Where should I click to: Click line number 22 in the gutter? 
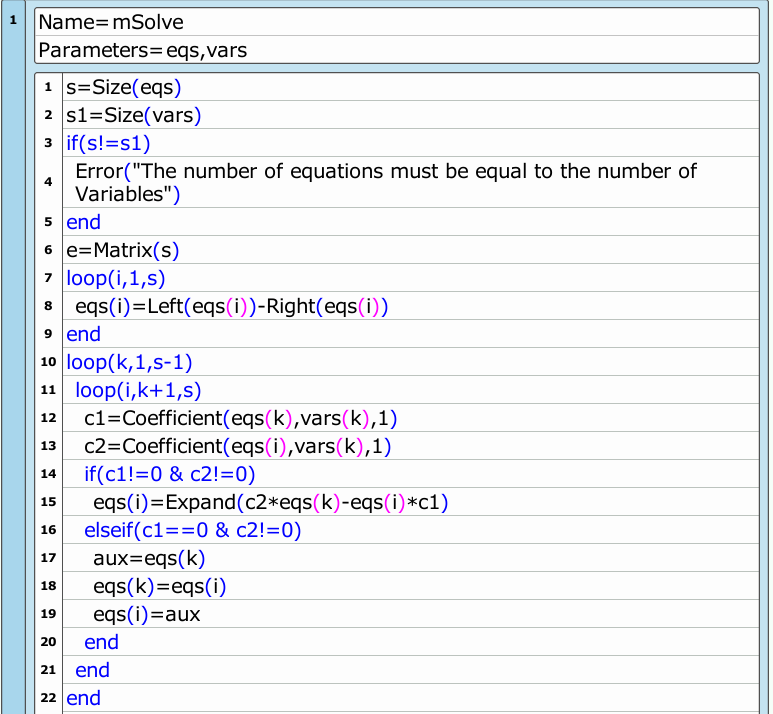pos(48,698)
